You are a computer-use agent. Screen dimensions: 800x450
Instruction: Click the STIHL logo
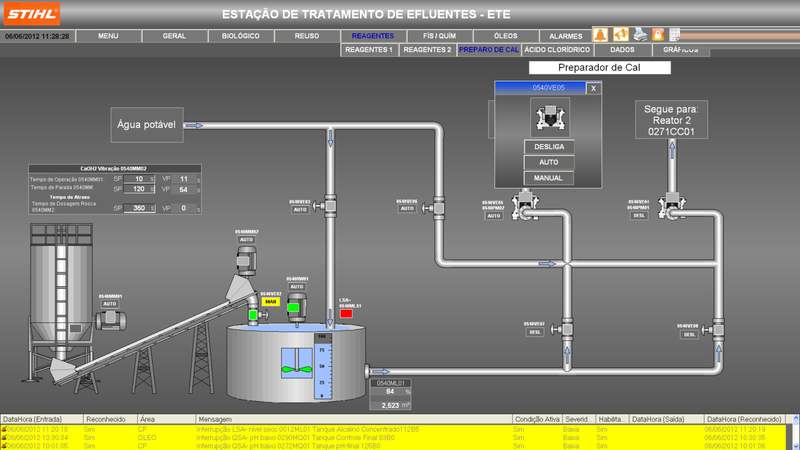[32, 14]
